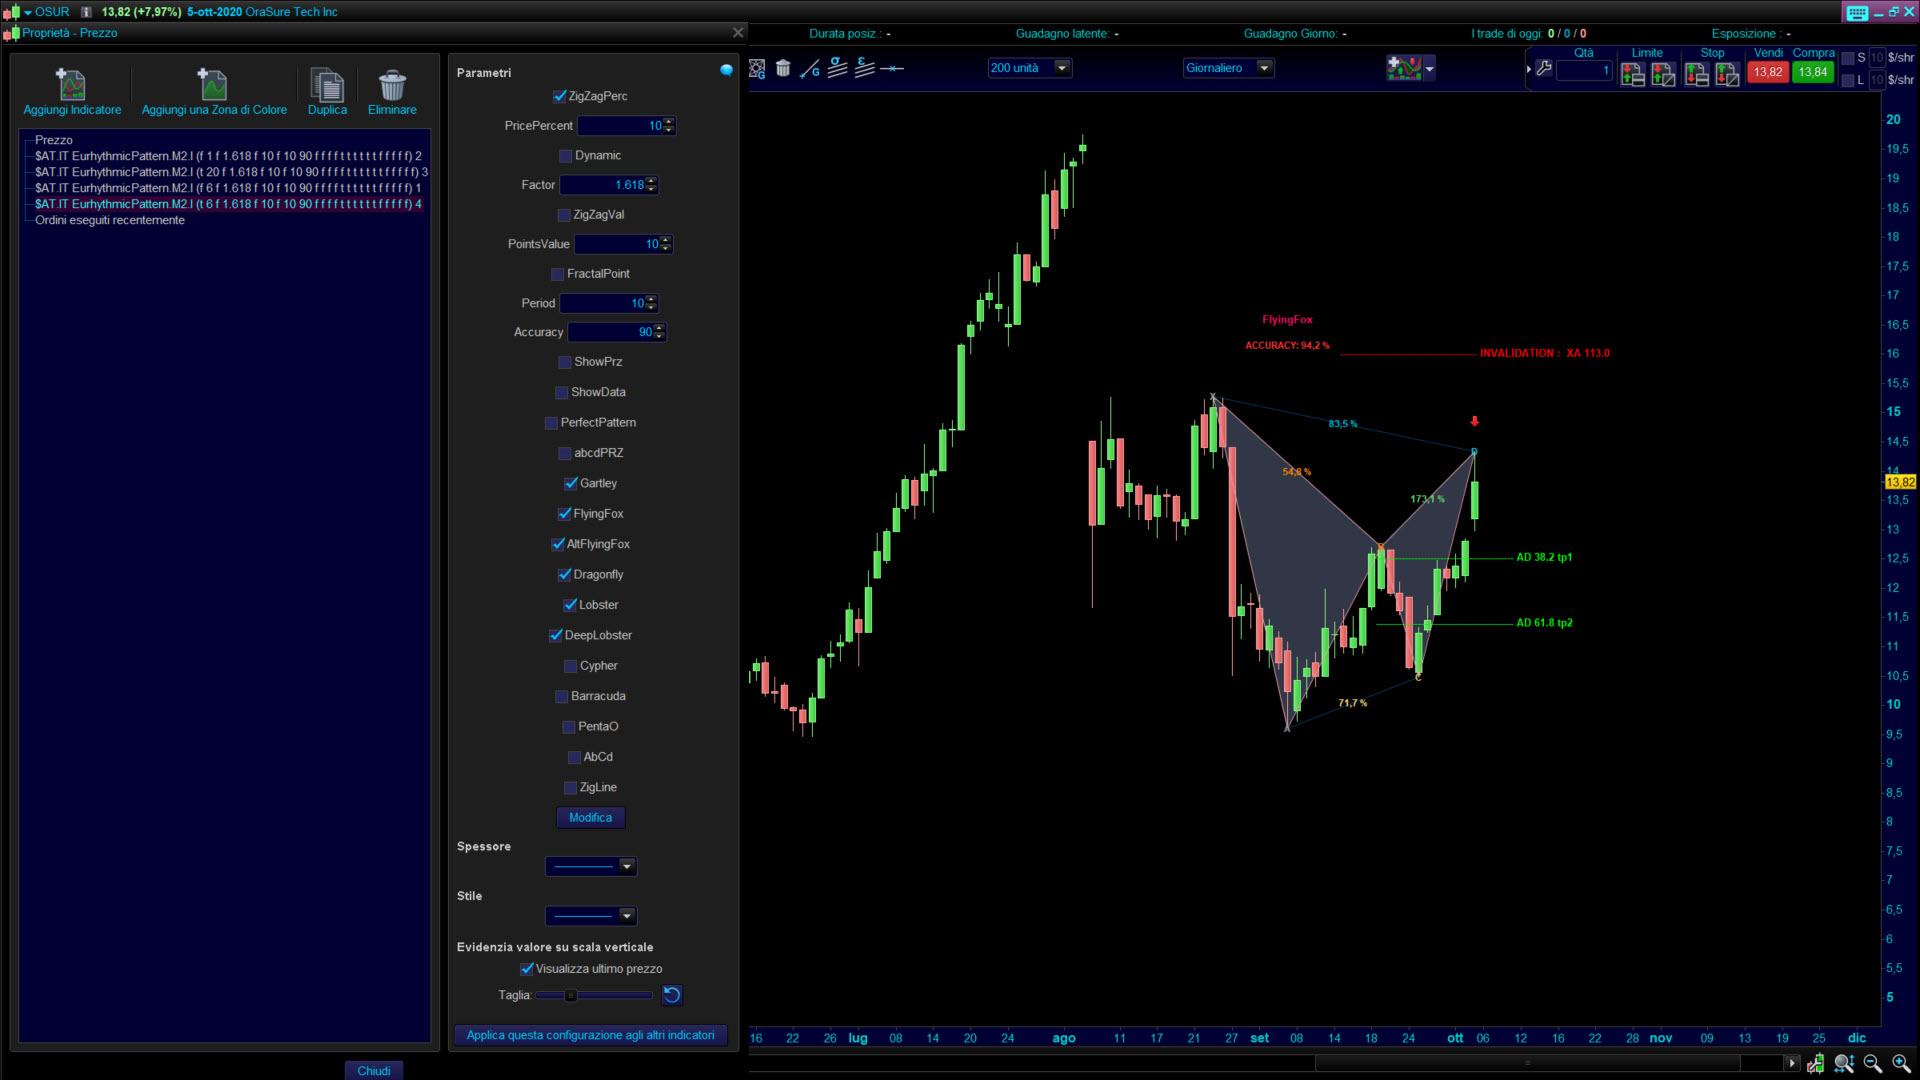Select the Ordini eseguiti recentemente item
The image size is (1920, 1080).
(x=110, y=220)
